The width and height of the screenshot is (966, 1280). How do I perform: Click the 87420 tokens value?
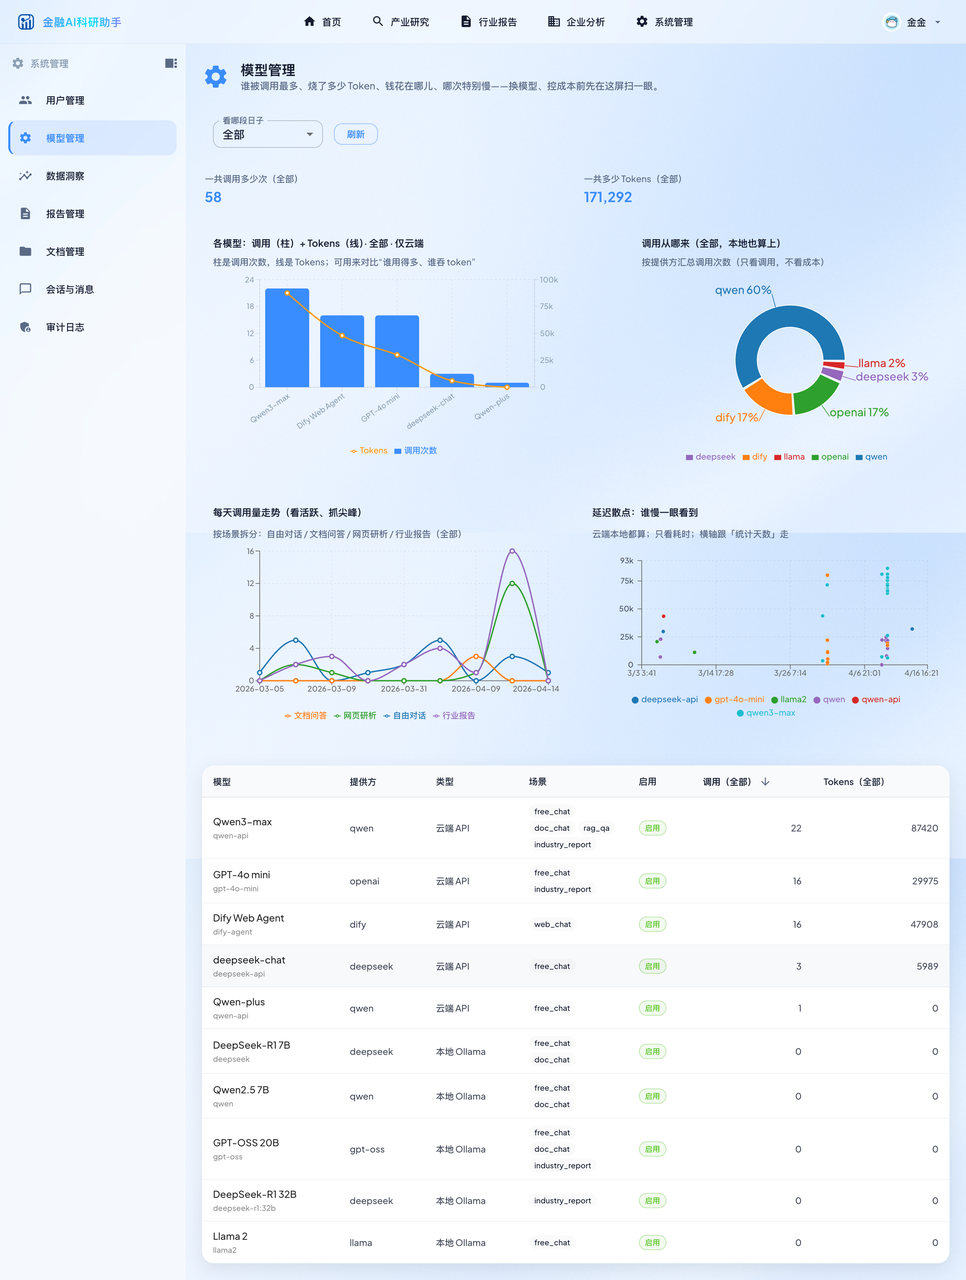click(924, 828)
